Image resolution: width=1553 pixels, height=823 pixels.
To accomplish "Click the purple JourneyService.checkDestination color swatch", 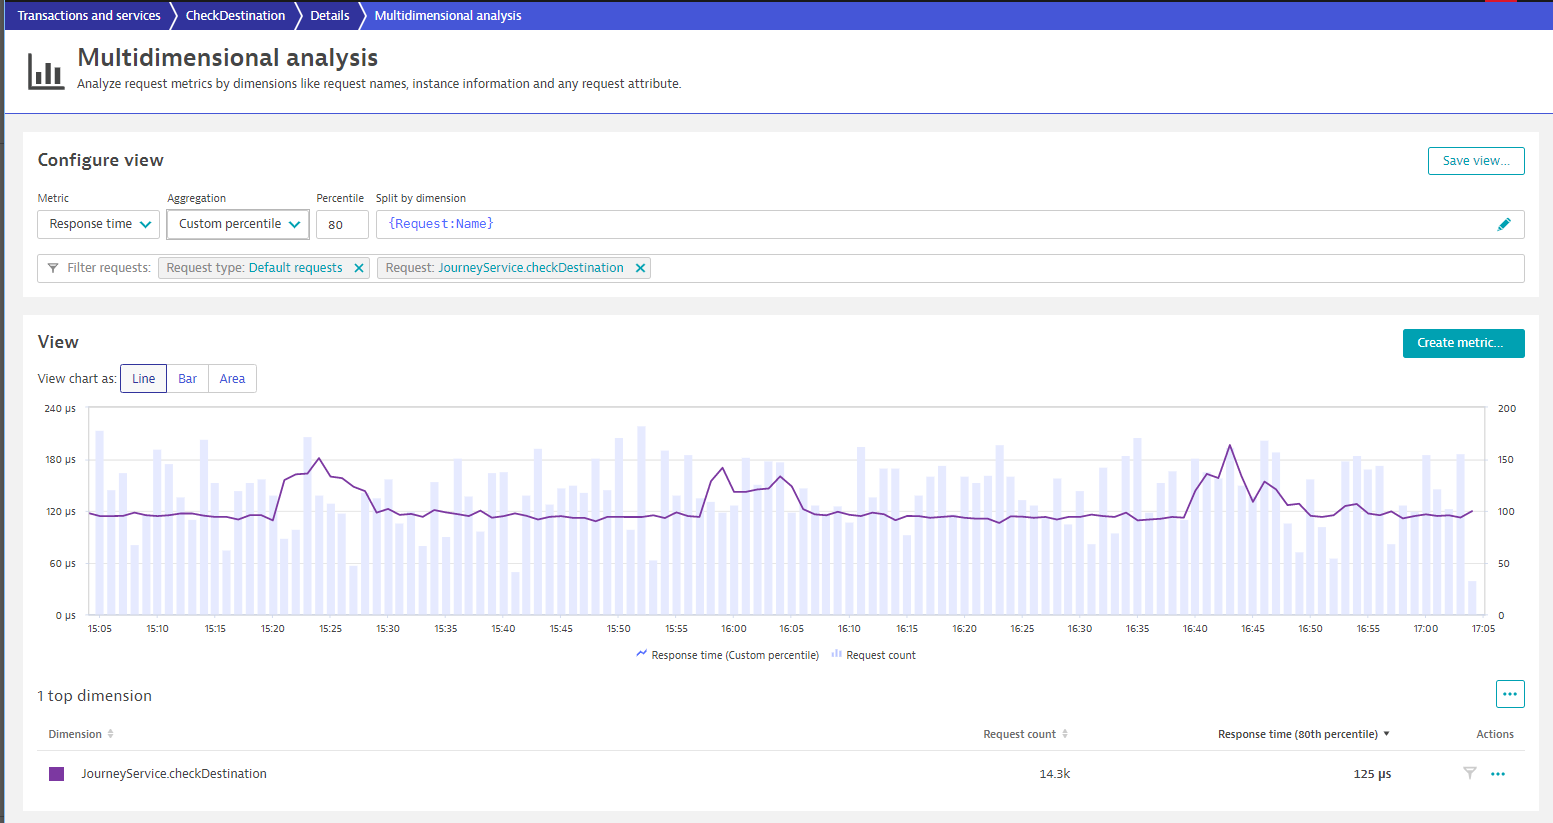I will click(x=57, y=774).
